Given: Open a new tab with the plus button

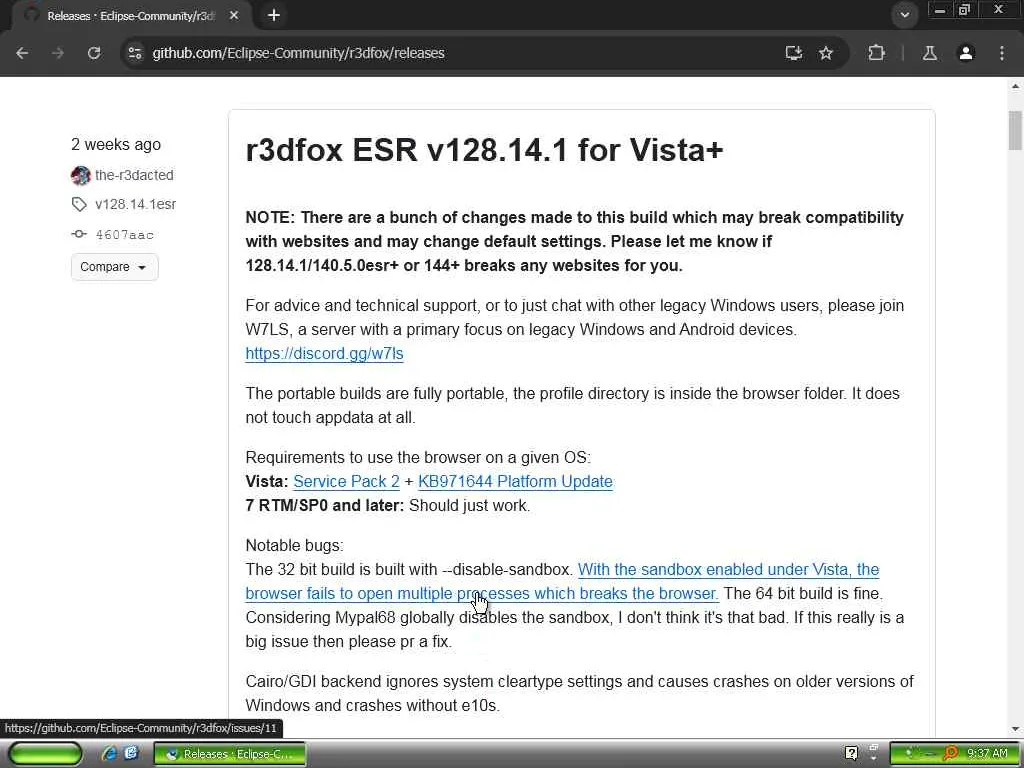Looking at the screenshot, I should click(274, 15).
